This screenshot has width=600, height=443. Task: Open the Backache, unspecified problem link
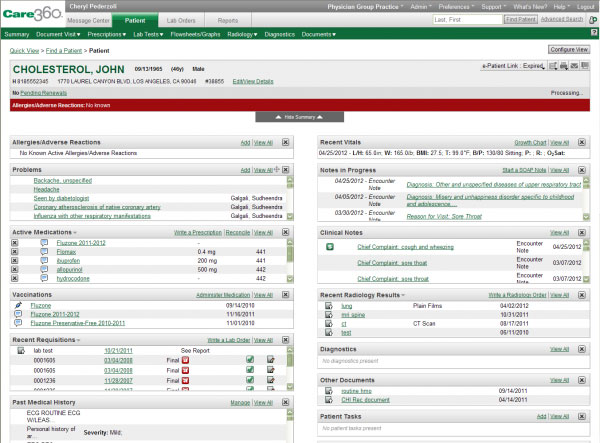pyautogui.click(x=63, y=181)
